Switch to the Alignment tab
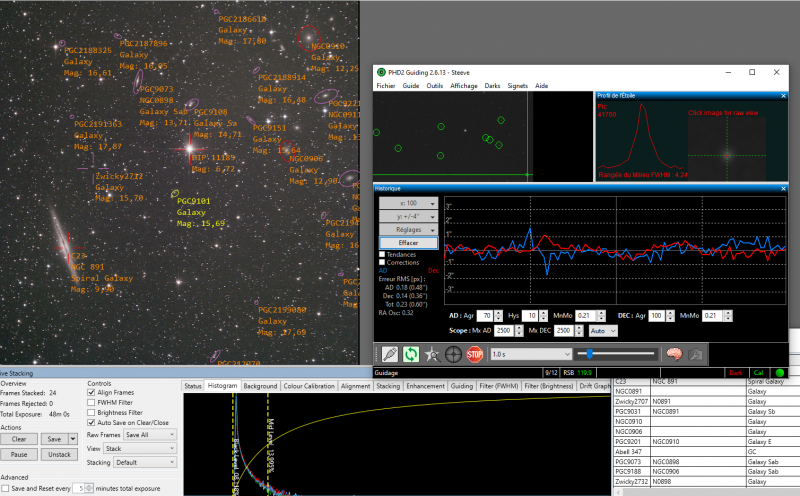 (355, 386)
